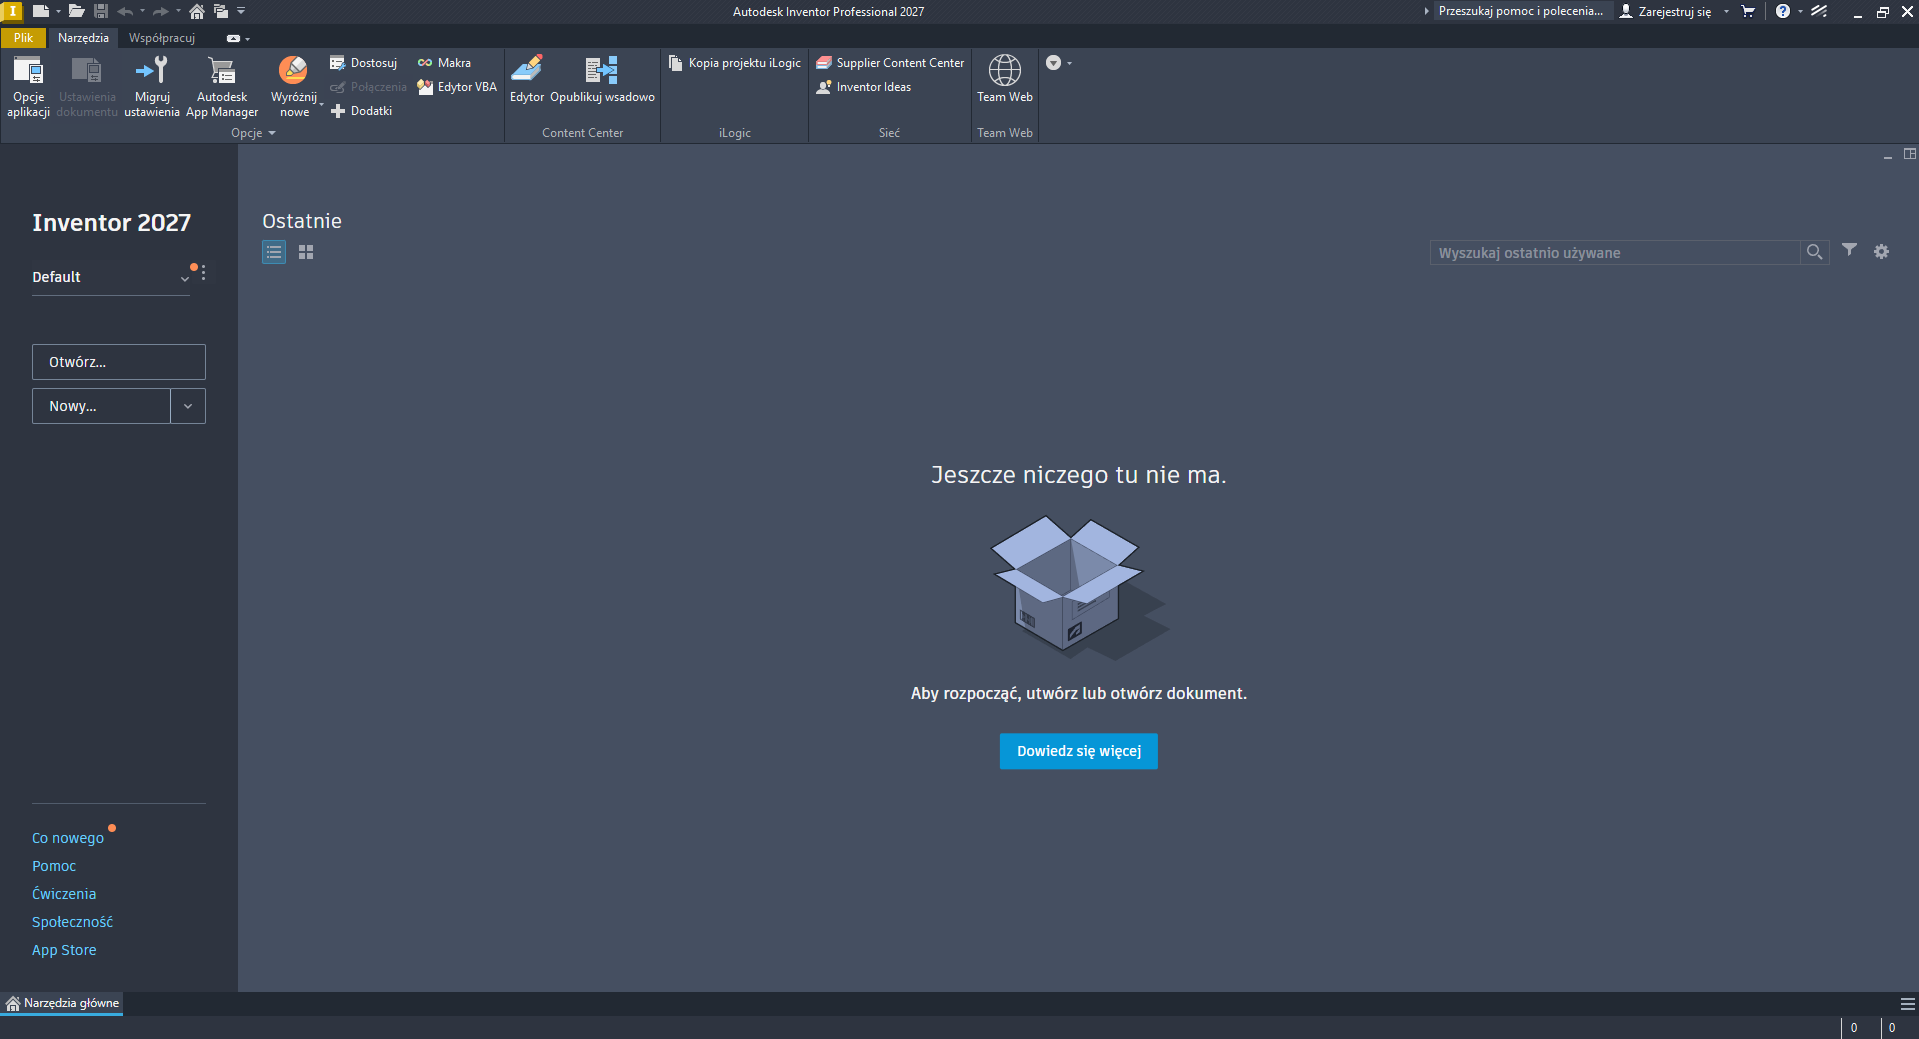Viewport: 1919px width, 1039px height.
Task: Open the Ćwiczenia link
Action: 64,894
